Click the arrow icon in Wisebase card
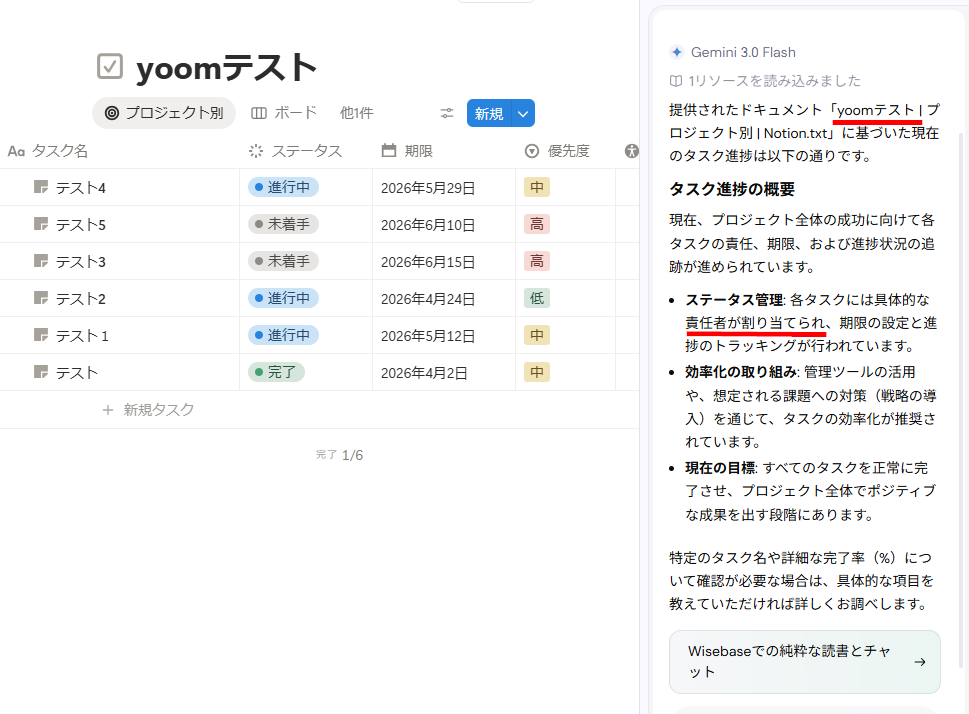 920,661
